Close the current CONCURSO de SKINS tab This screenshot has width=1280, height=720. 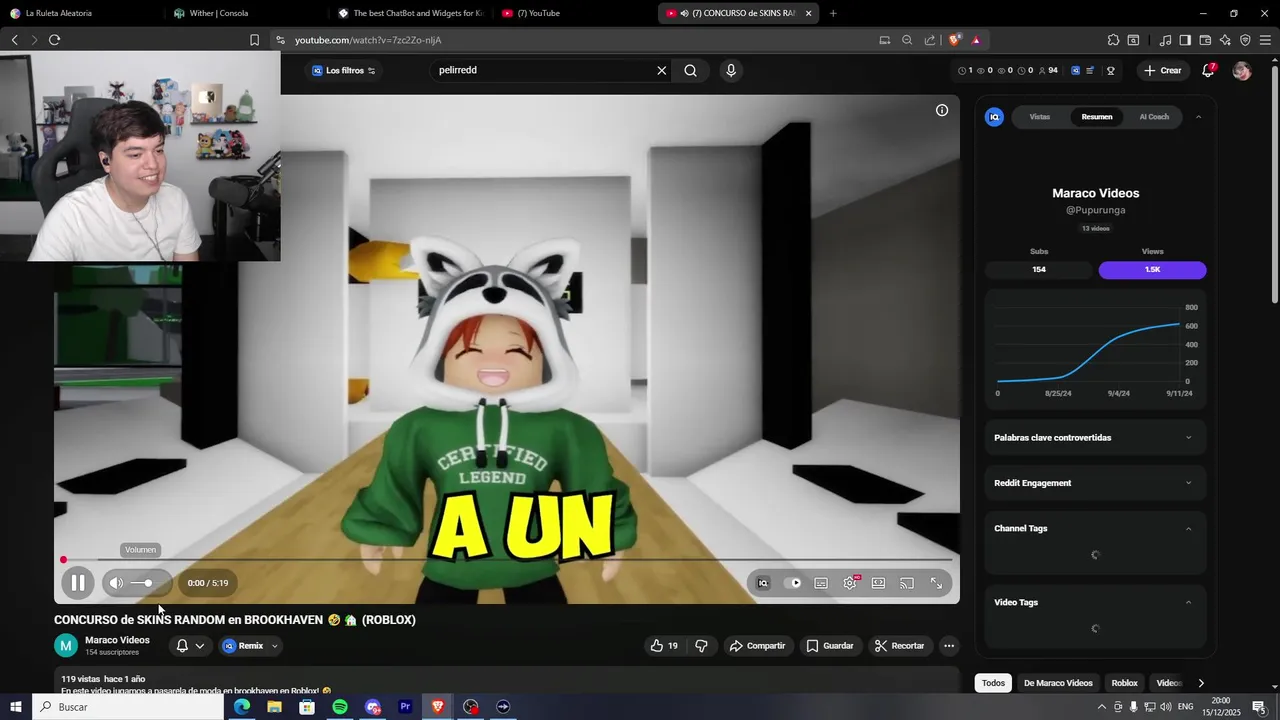(x=808, y=13)
